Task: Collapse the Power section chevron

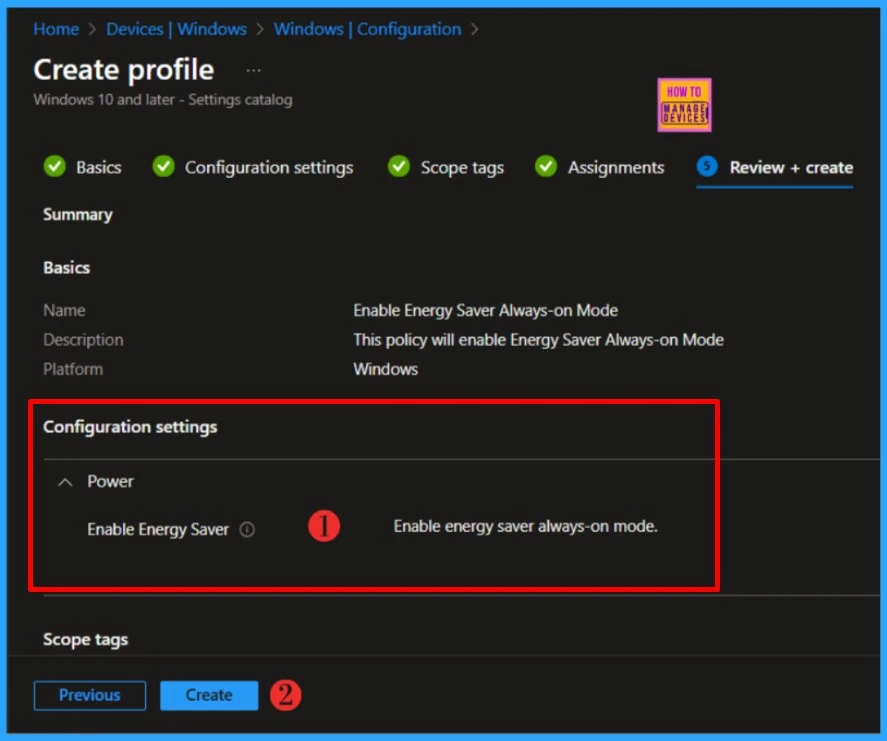Action: click(x=66, y=482)
